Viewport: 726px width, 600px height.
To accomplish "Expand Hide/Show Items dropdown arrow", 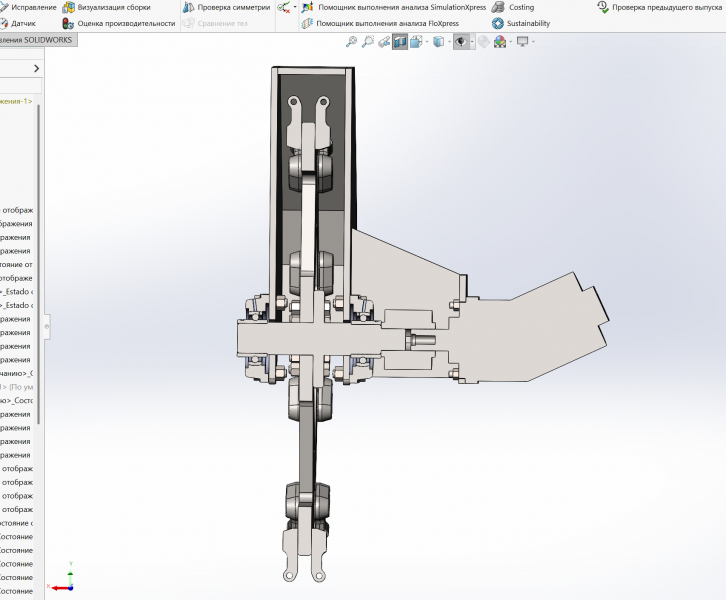I will pyautogui.click(x=472, y=42).
